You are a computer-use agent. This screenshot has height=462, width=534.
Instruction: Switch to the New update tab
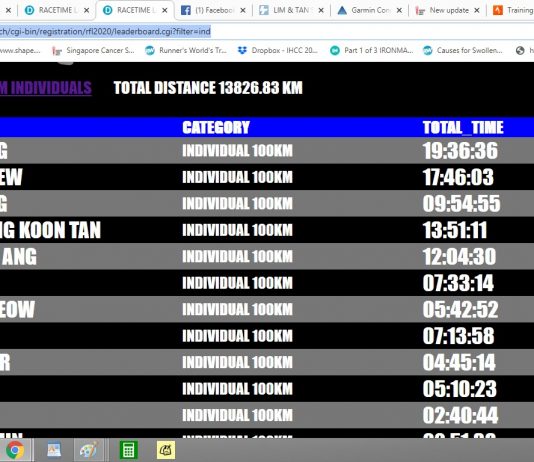pos(443,11)
